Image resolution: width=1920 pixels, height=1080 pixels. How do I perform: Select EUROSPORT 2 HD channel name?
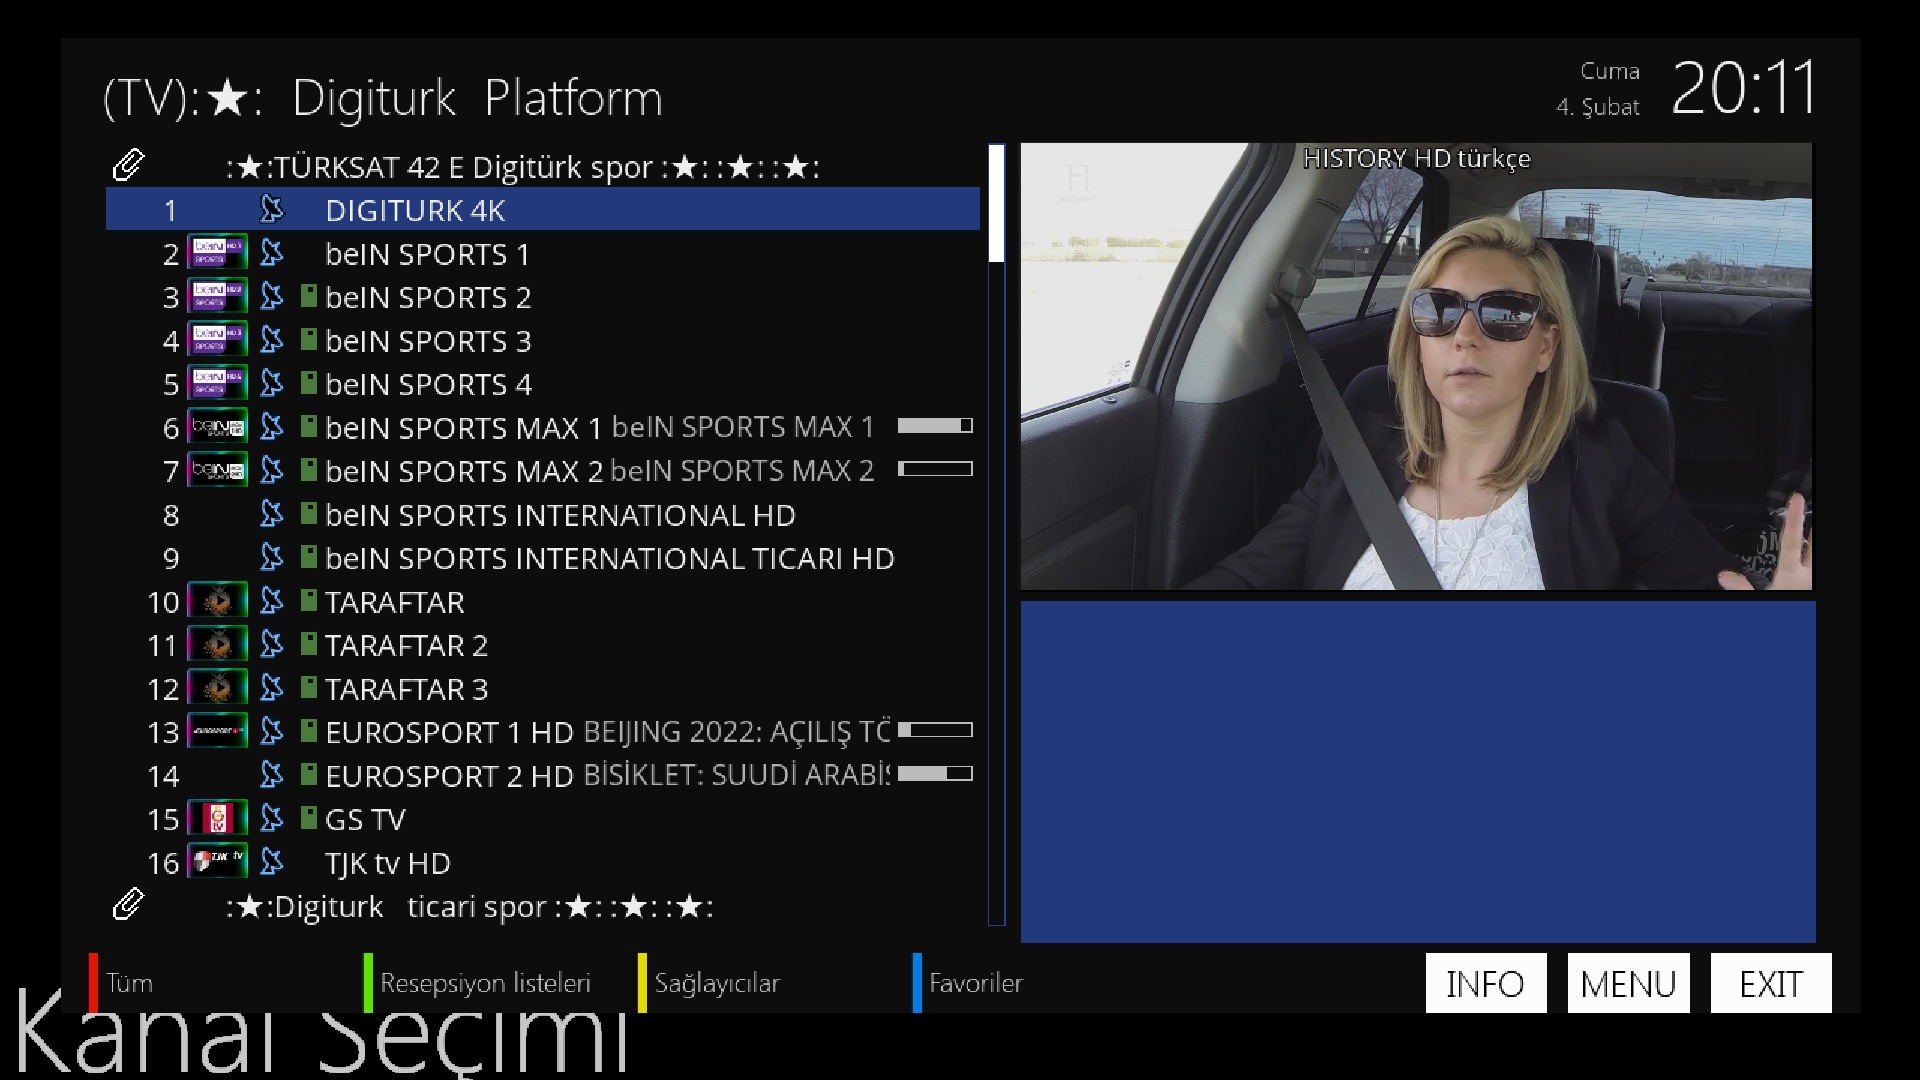coord(449,776)
